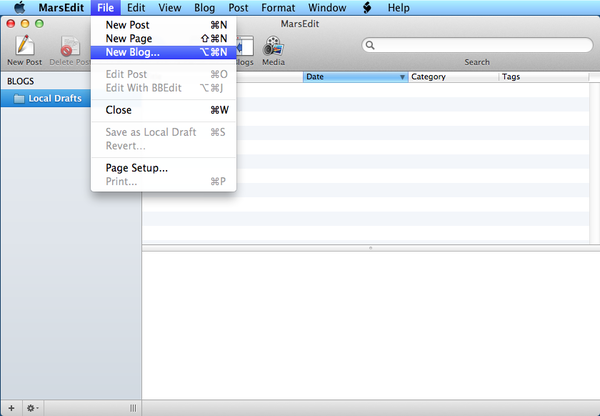
Task: Choose New Page from File menu
Action: [x=163, y=38]
